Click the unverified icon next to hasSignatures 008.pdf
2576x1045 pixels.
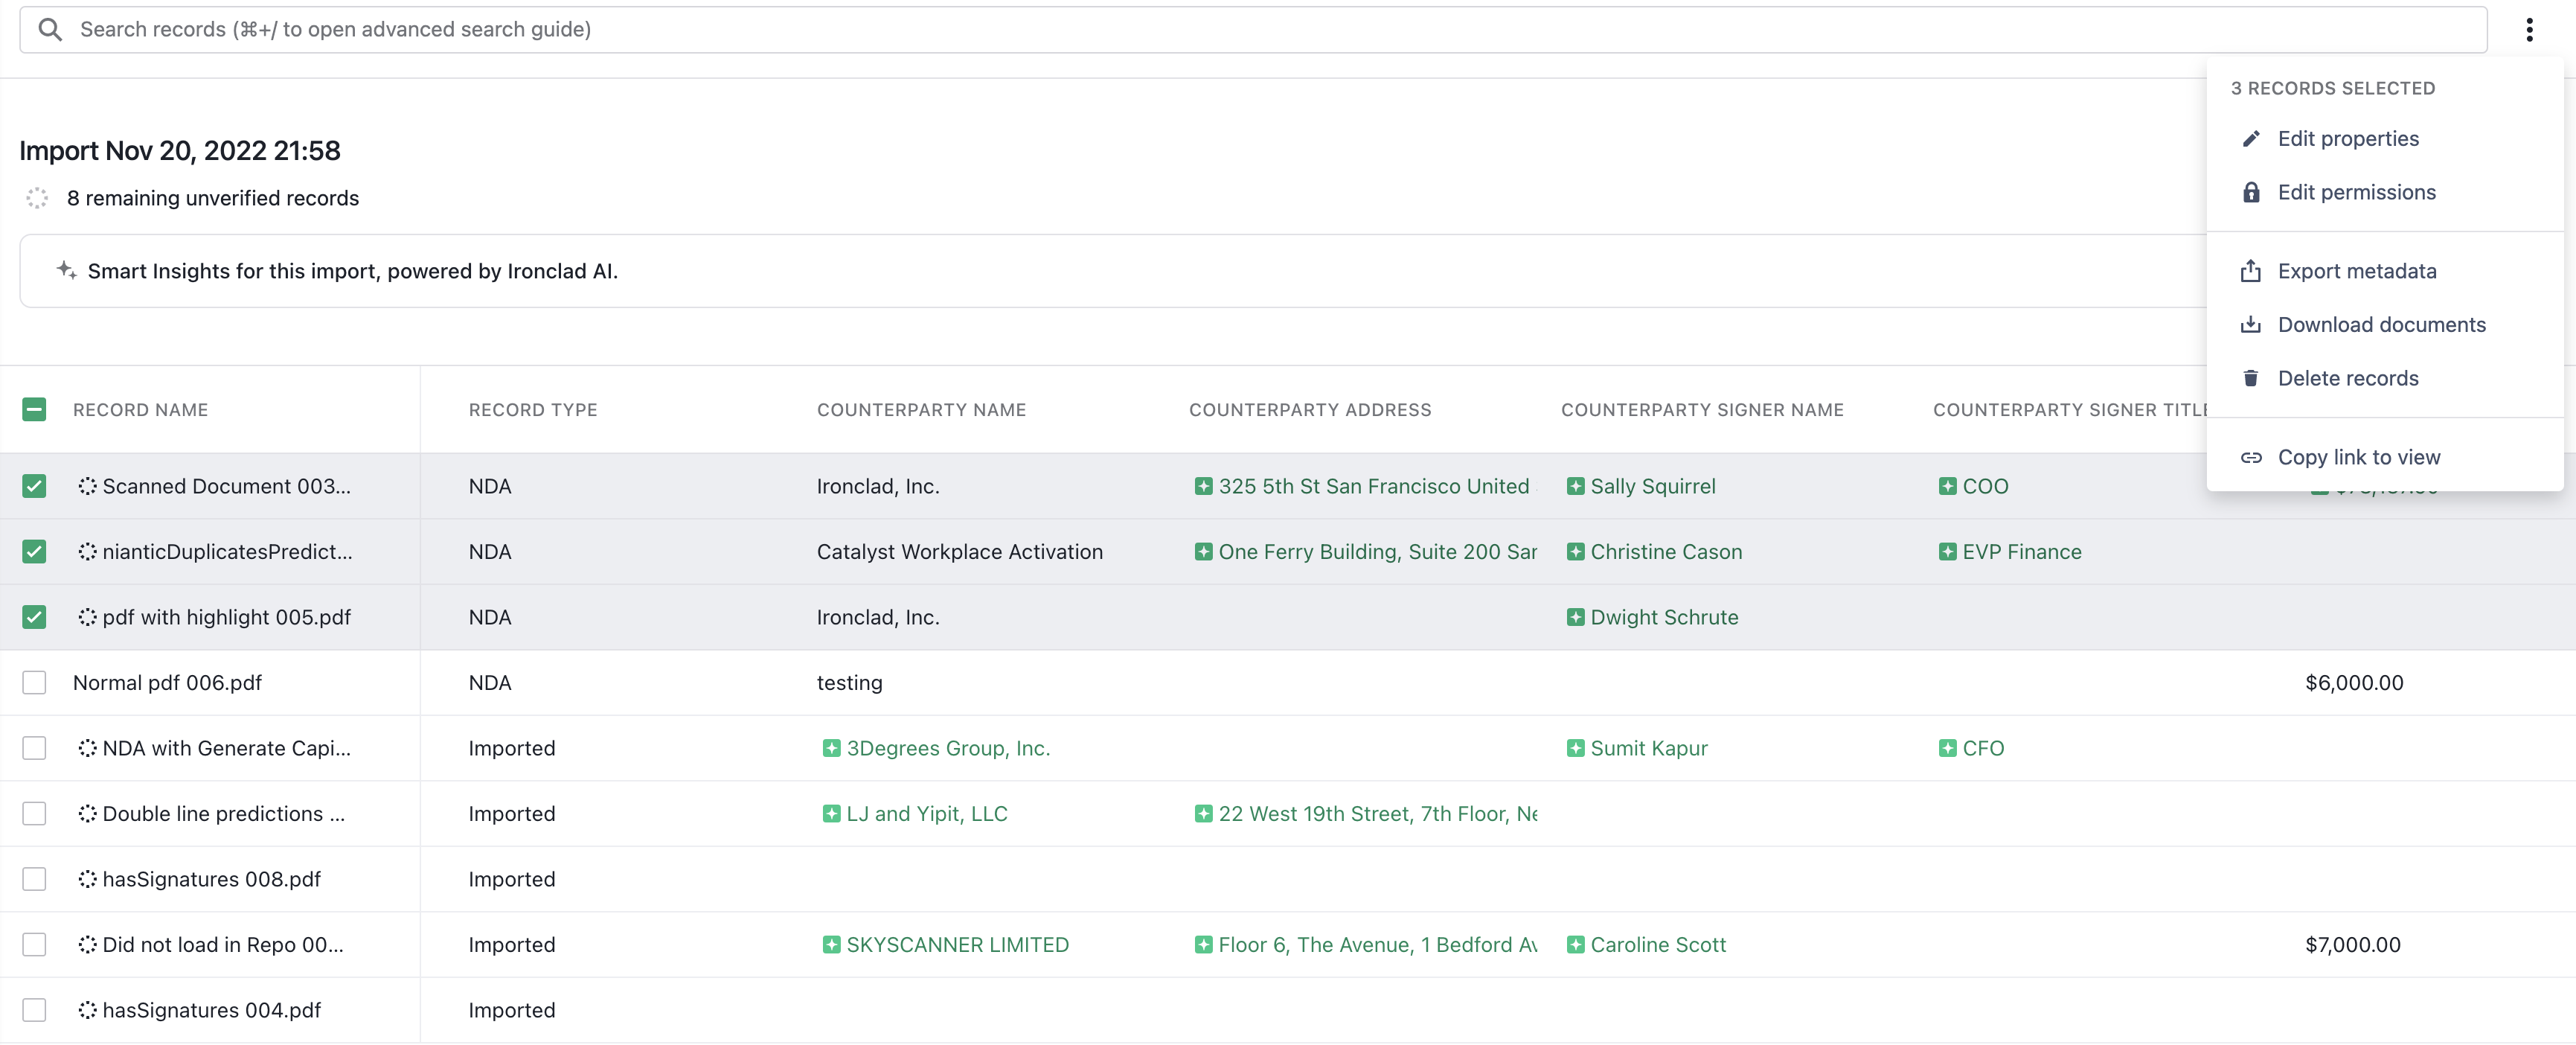pyautogui.click(x=87, y=879)
